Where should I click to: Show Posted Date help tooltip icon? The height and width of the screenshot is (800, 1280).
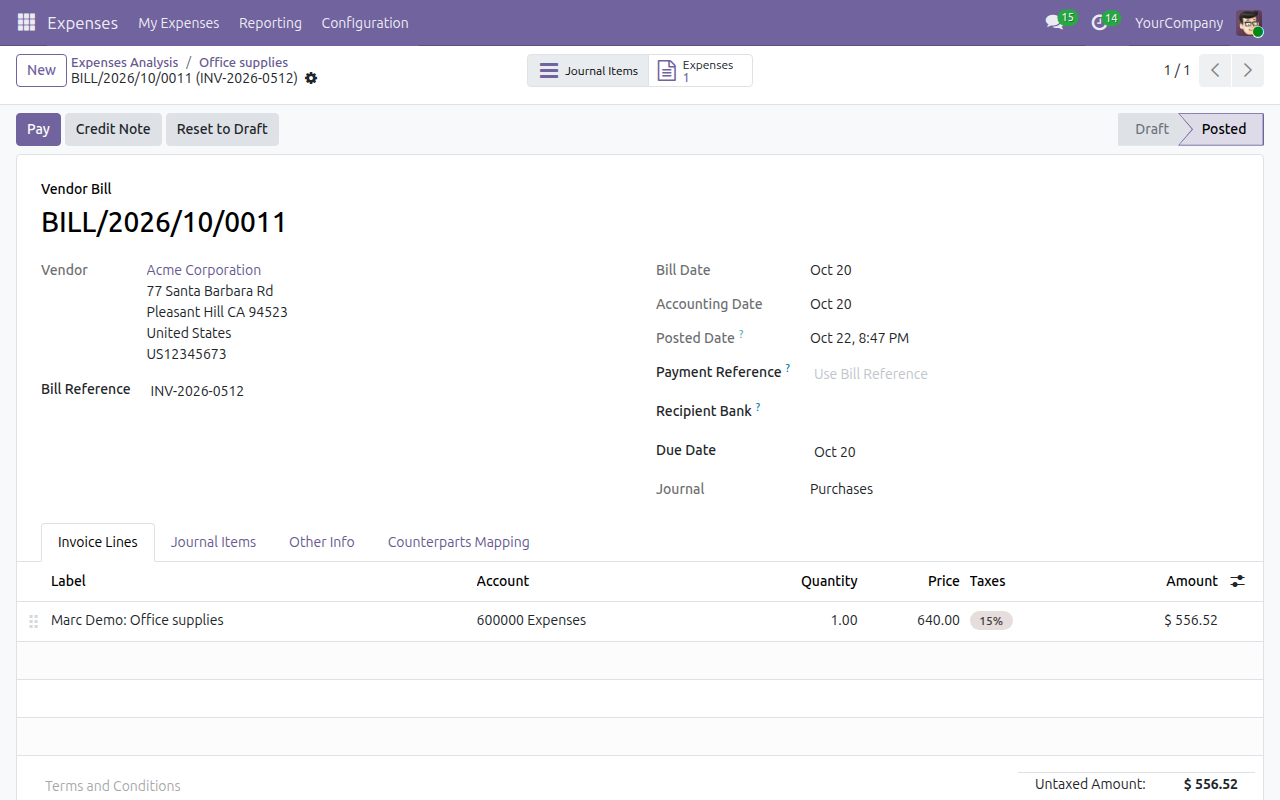[741, 333]
